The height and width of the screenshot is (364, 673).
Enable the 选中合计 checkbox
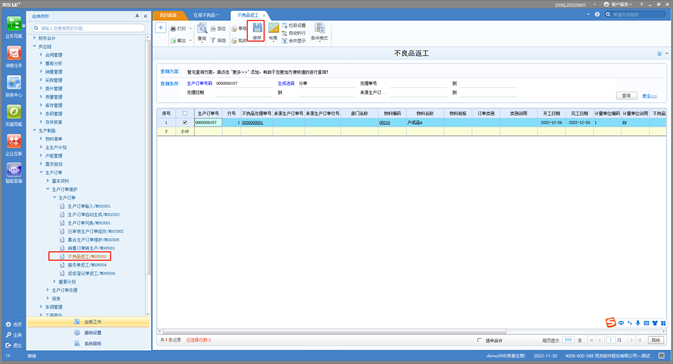click(479, 340)
